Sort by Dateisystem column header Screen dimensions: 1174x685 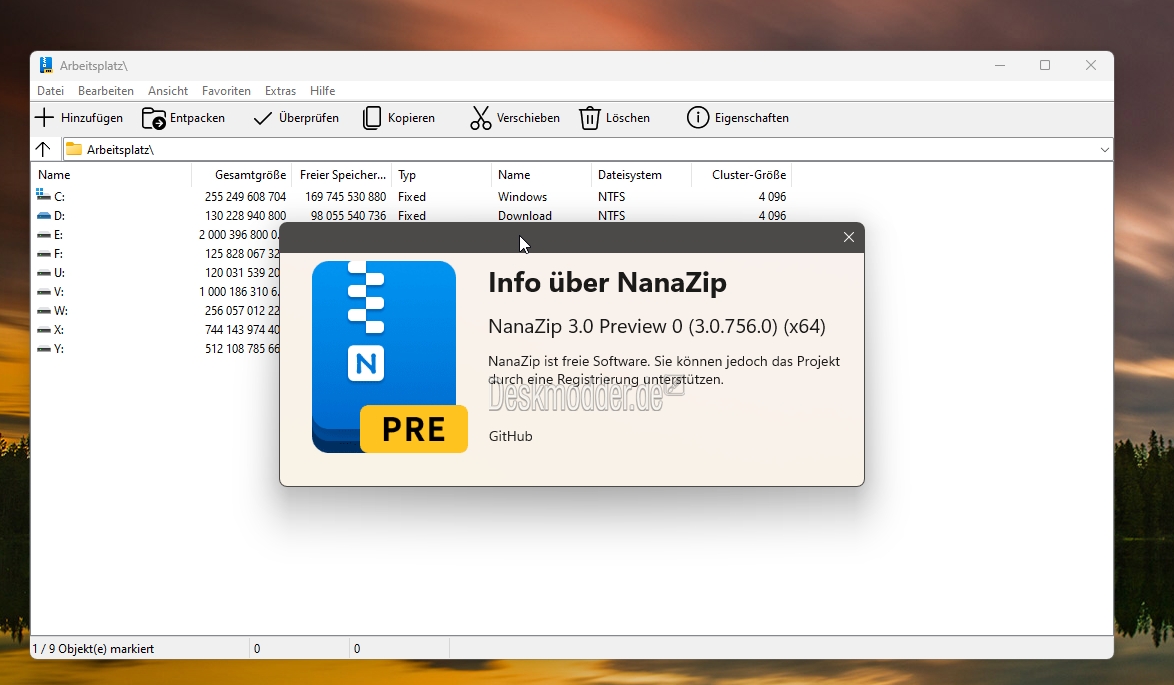(641, 174)
